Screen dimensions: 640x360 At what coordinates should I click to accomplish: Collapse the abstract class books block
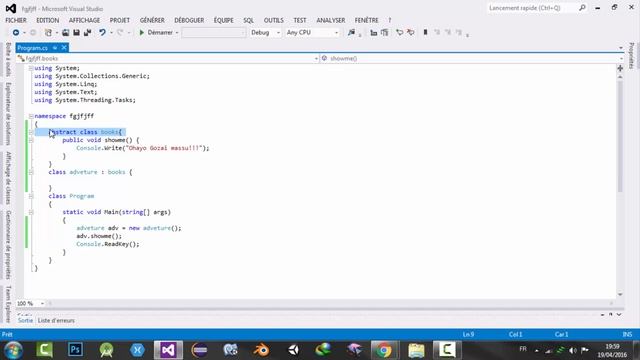(x=31, y=132)
